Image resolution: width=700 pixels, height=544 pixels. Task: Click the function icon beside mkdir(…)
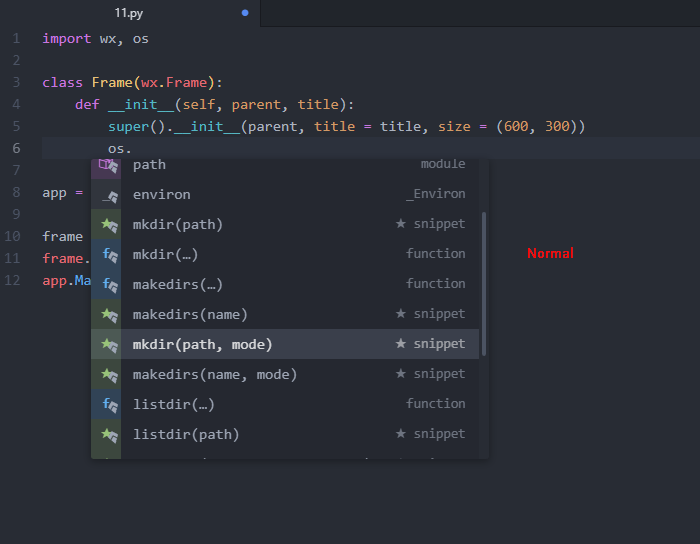(x=106, y=254)
